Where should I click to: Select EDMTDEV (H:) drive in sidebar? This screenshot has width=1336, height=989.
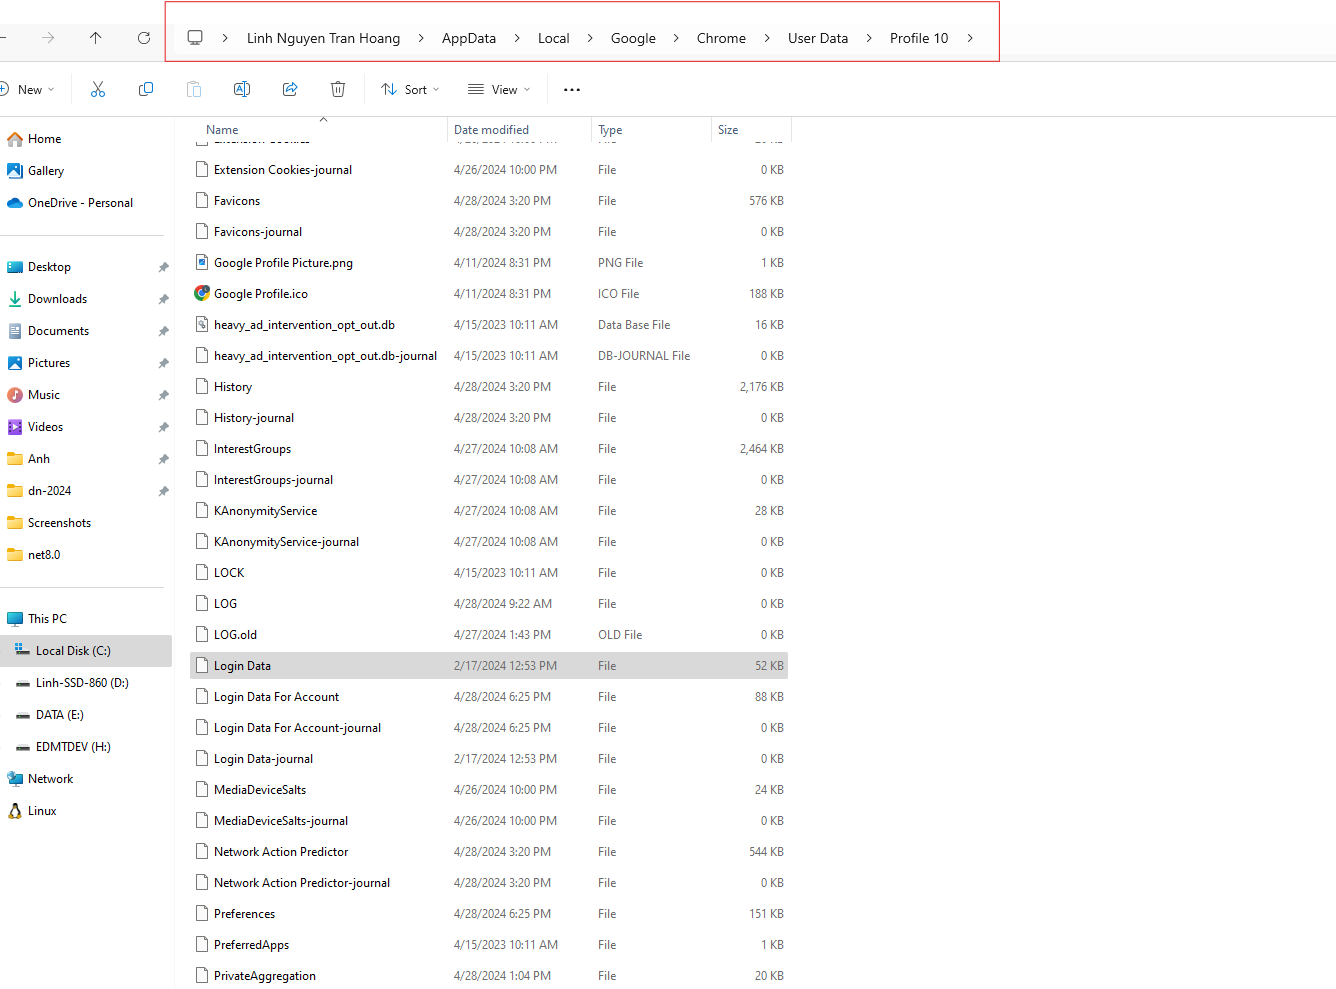[73, 747]
